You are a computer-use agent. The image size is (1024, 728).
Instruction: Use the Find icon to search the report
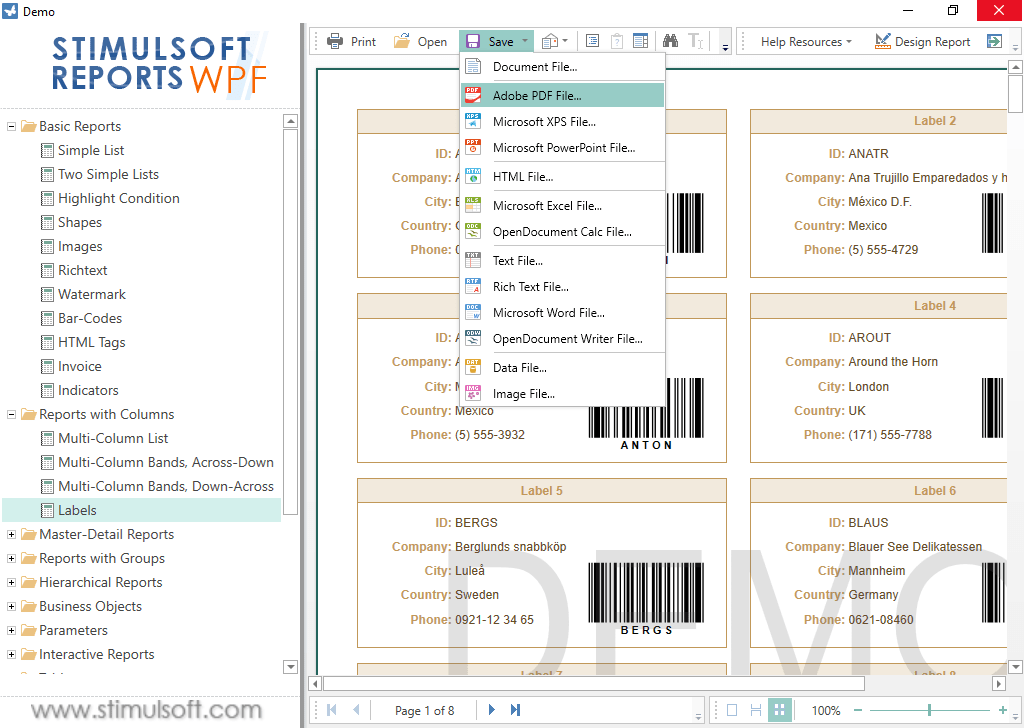(668, 41)
